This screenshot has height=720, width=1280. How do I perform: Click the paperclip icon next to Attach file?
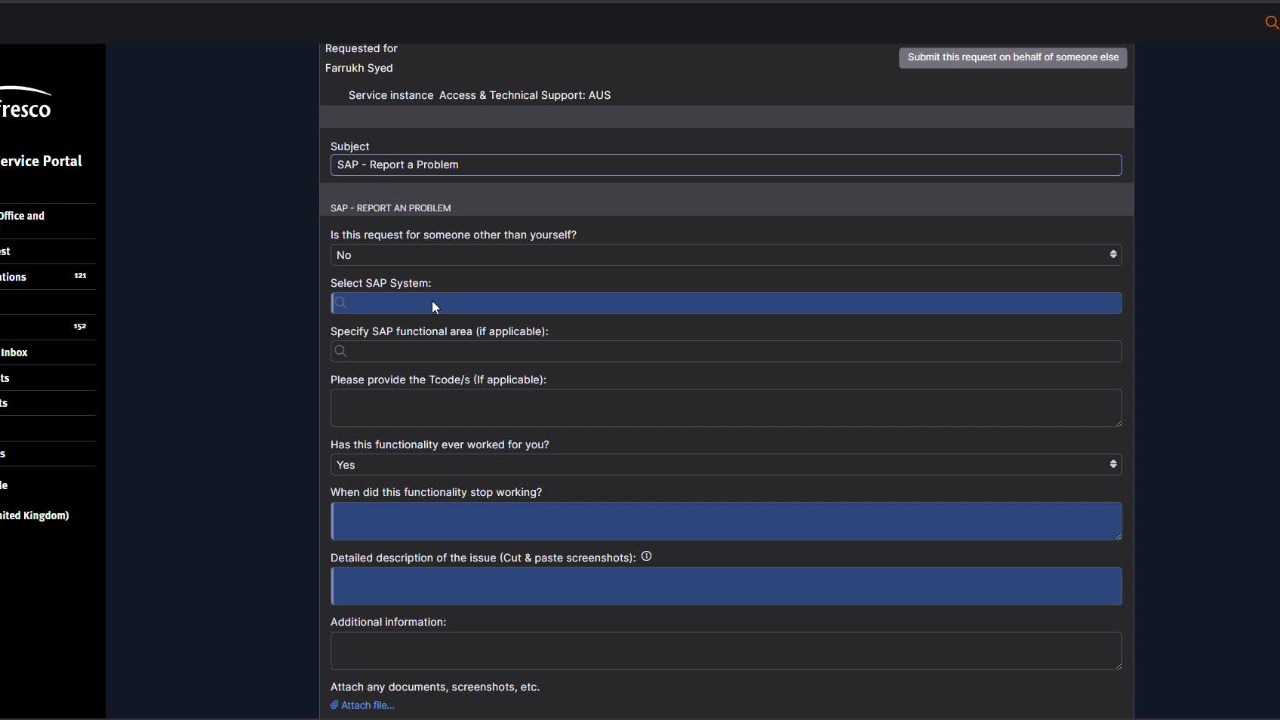[335, 706]
